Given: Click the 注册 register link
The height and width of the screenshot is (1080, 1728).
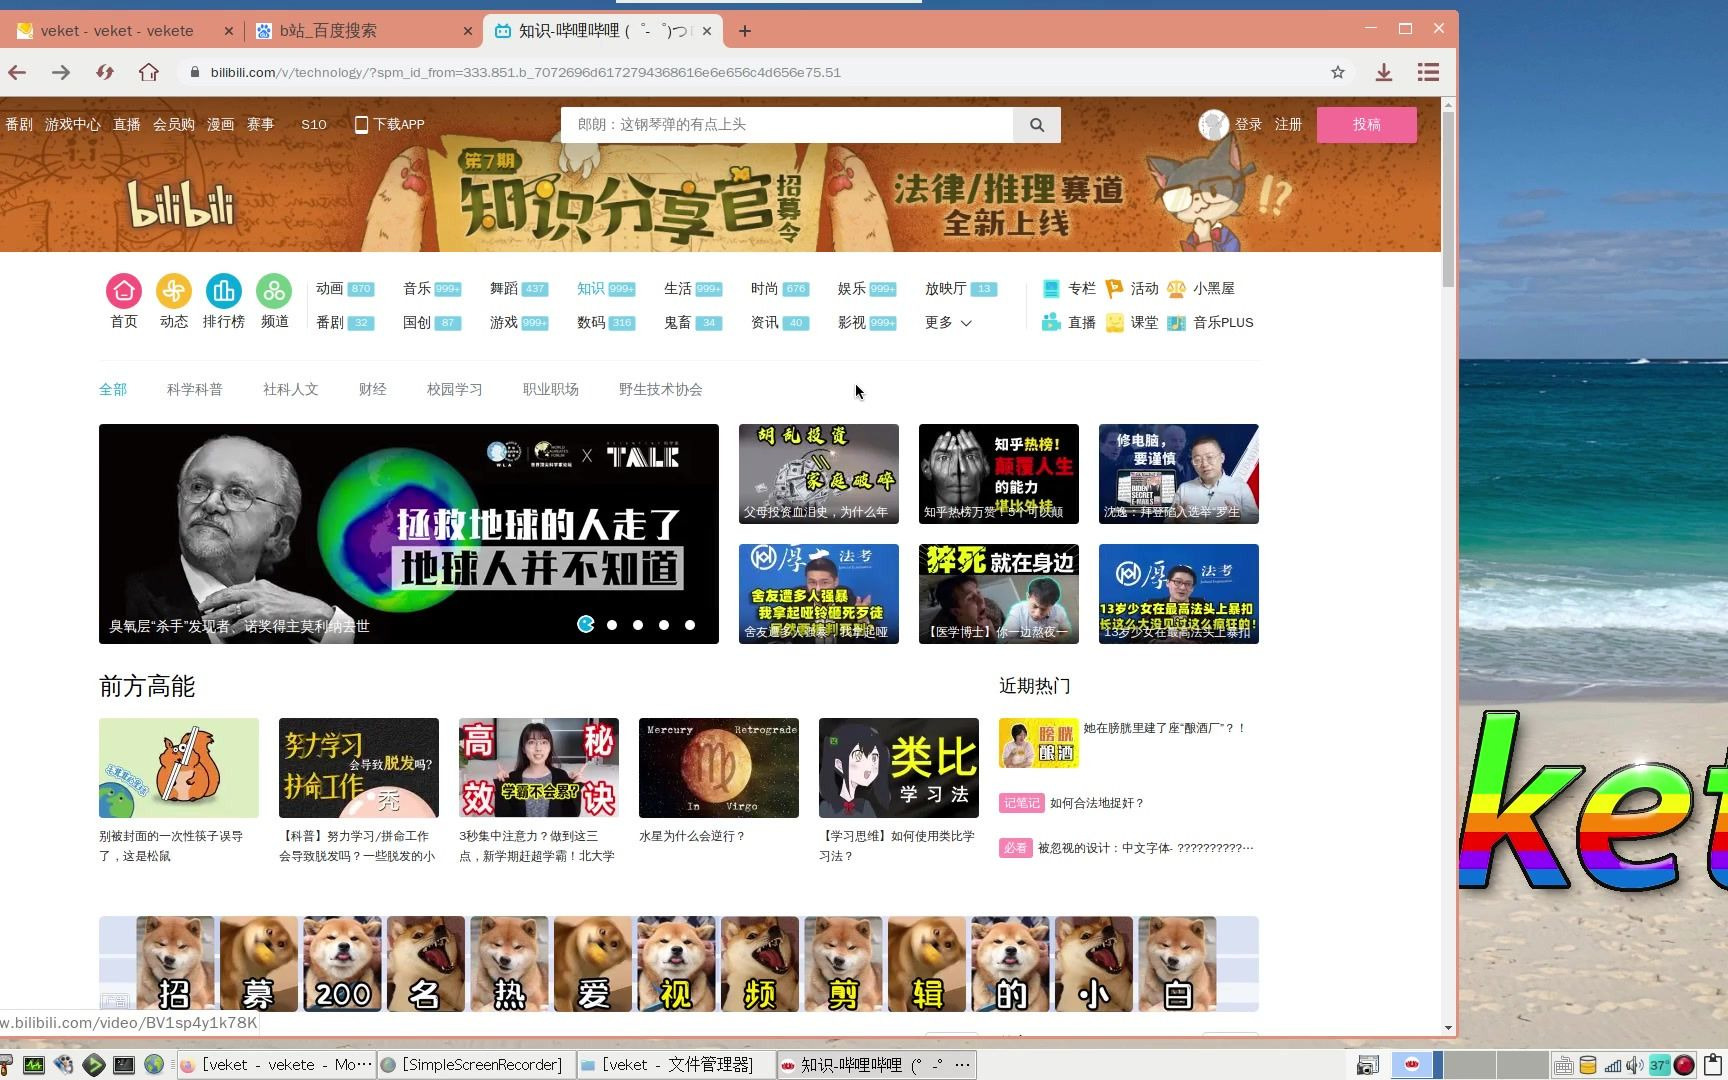Looking at the screenshot, I should [1288, 124].
